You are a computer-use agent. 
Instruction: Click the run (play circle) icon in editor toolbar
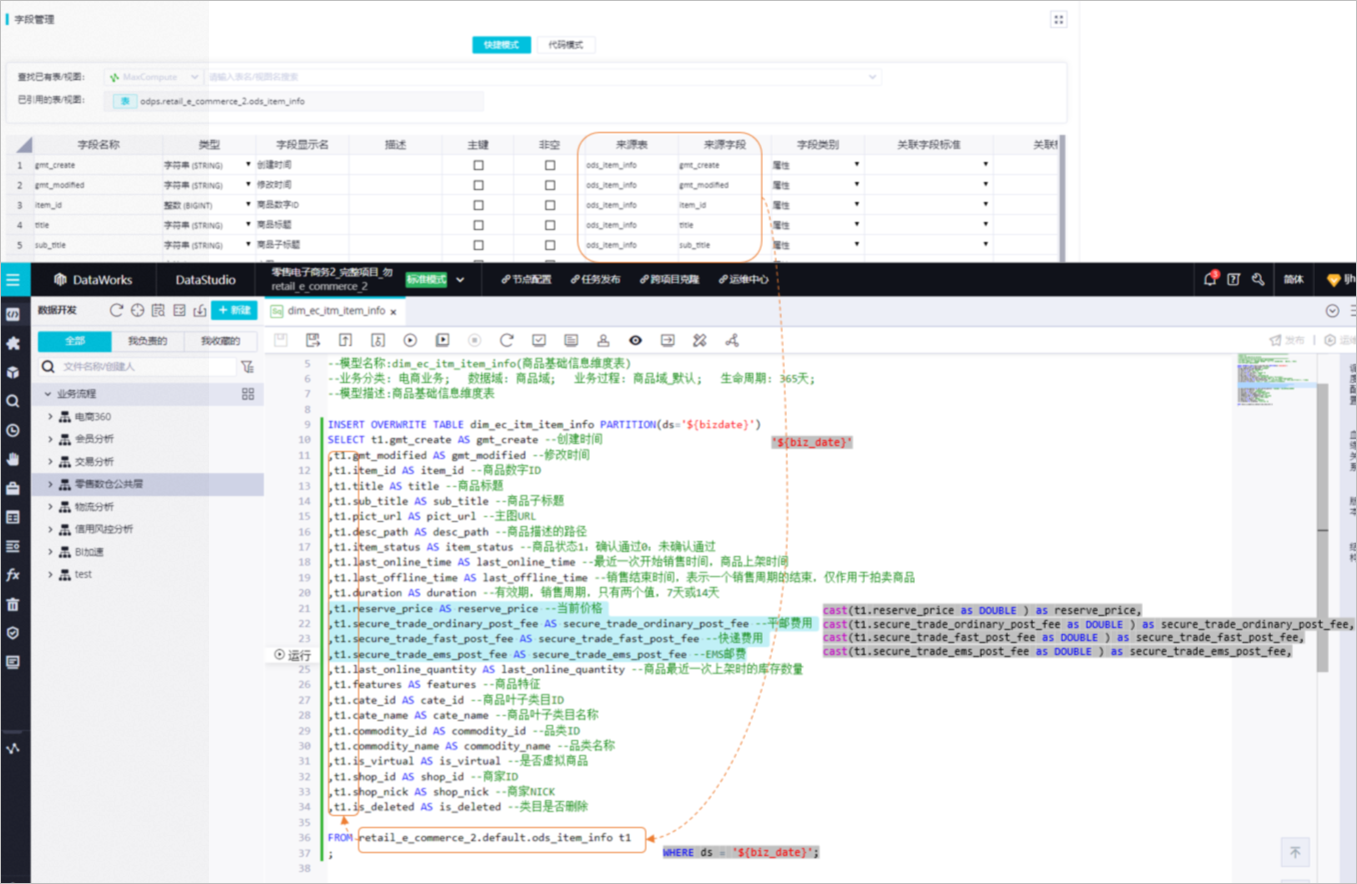point(410,340)
